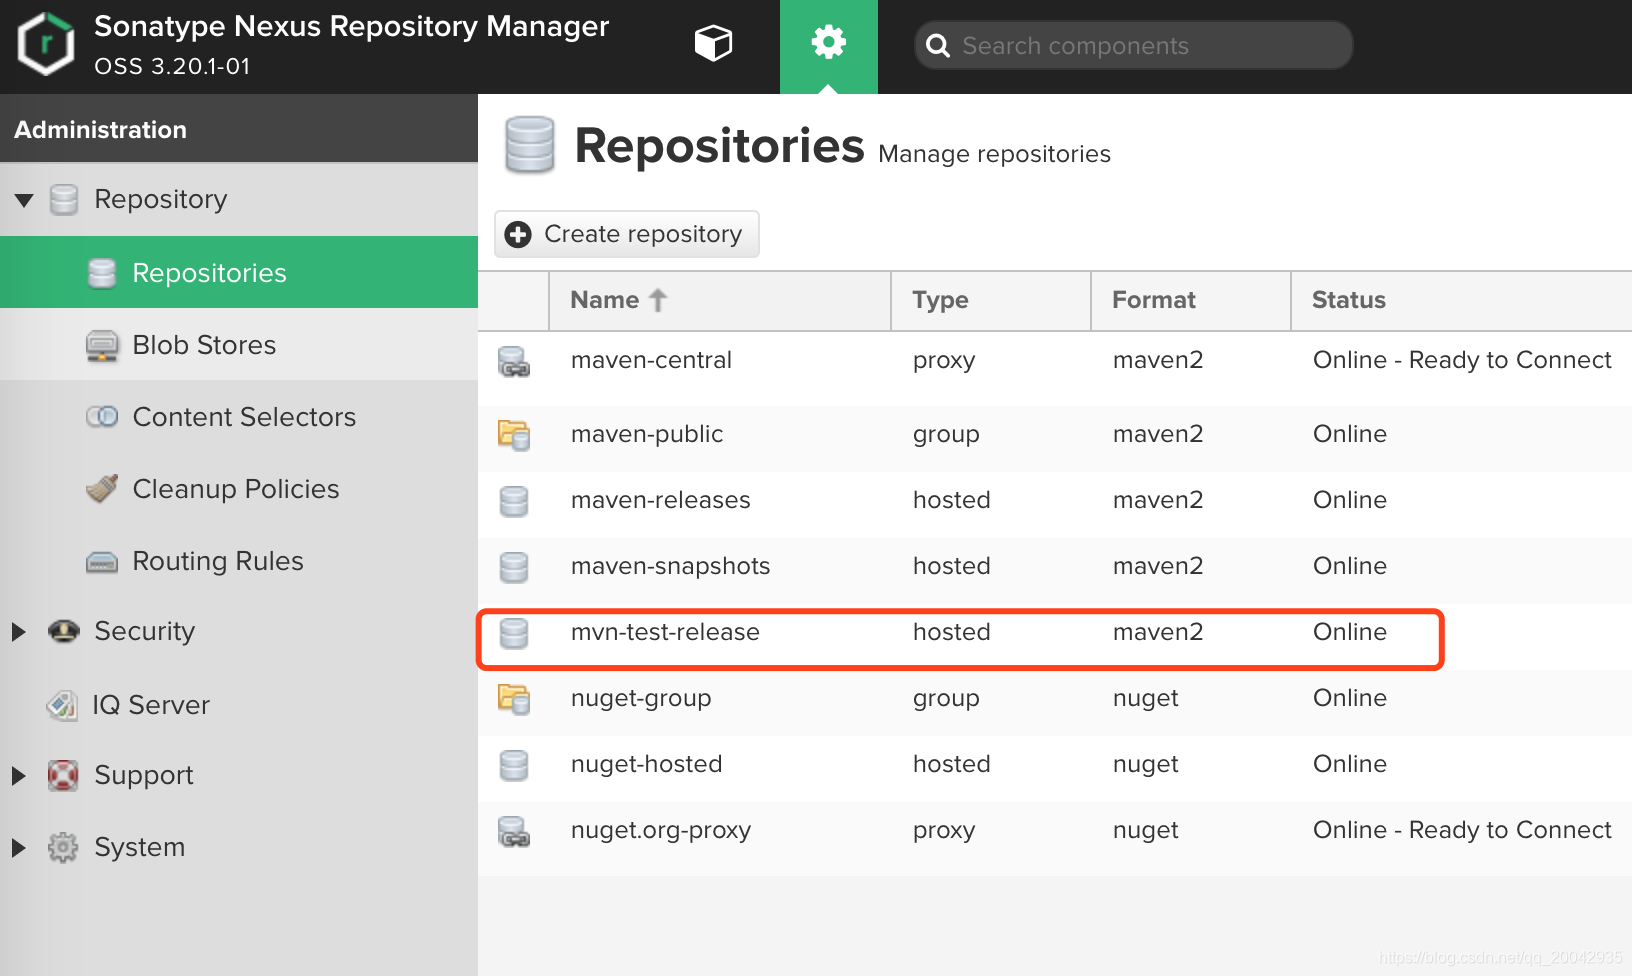
Task: Click the Administration gear icon
Action: [828, 43]
